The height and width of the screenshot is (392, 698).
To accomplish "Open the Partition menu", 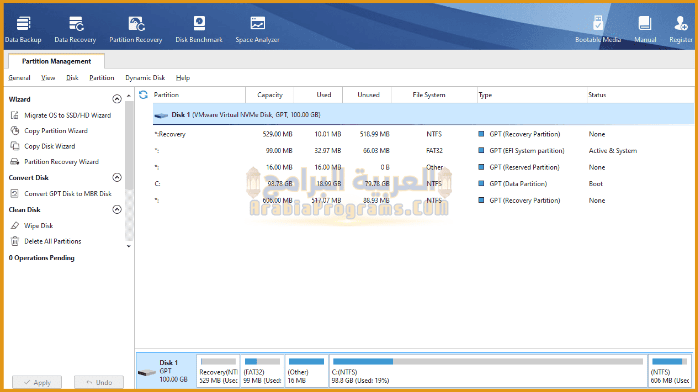I will pos(101,78).
